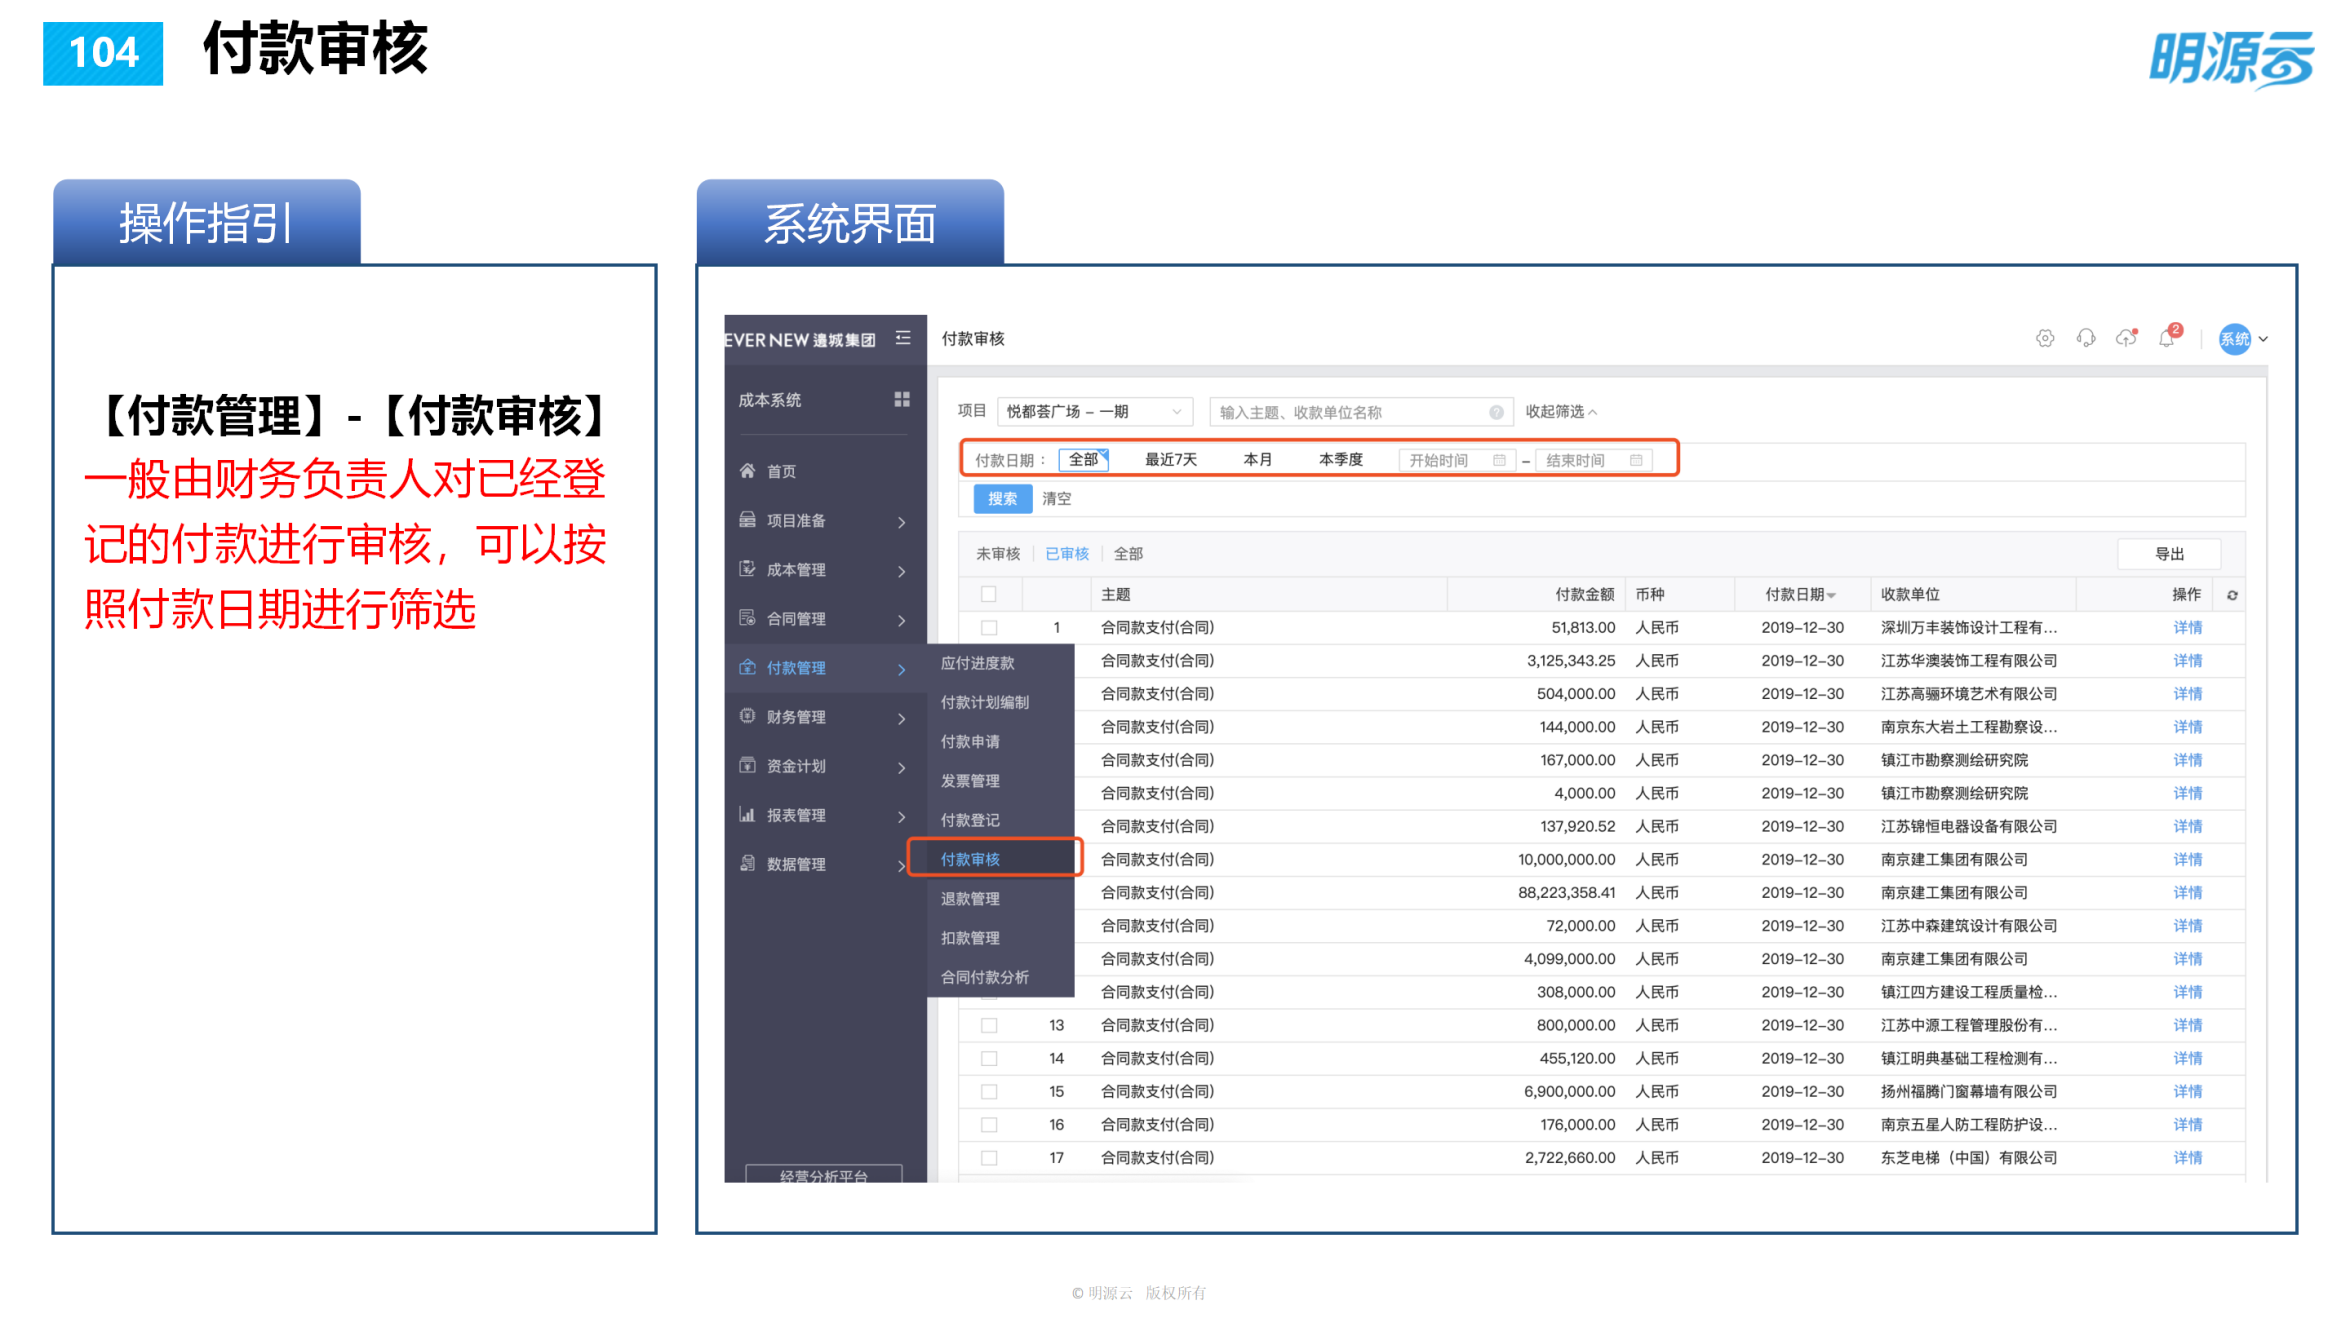Open the cloud upload icon with red dot

pyautogui.click(x=2126, y=339)
